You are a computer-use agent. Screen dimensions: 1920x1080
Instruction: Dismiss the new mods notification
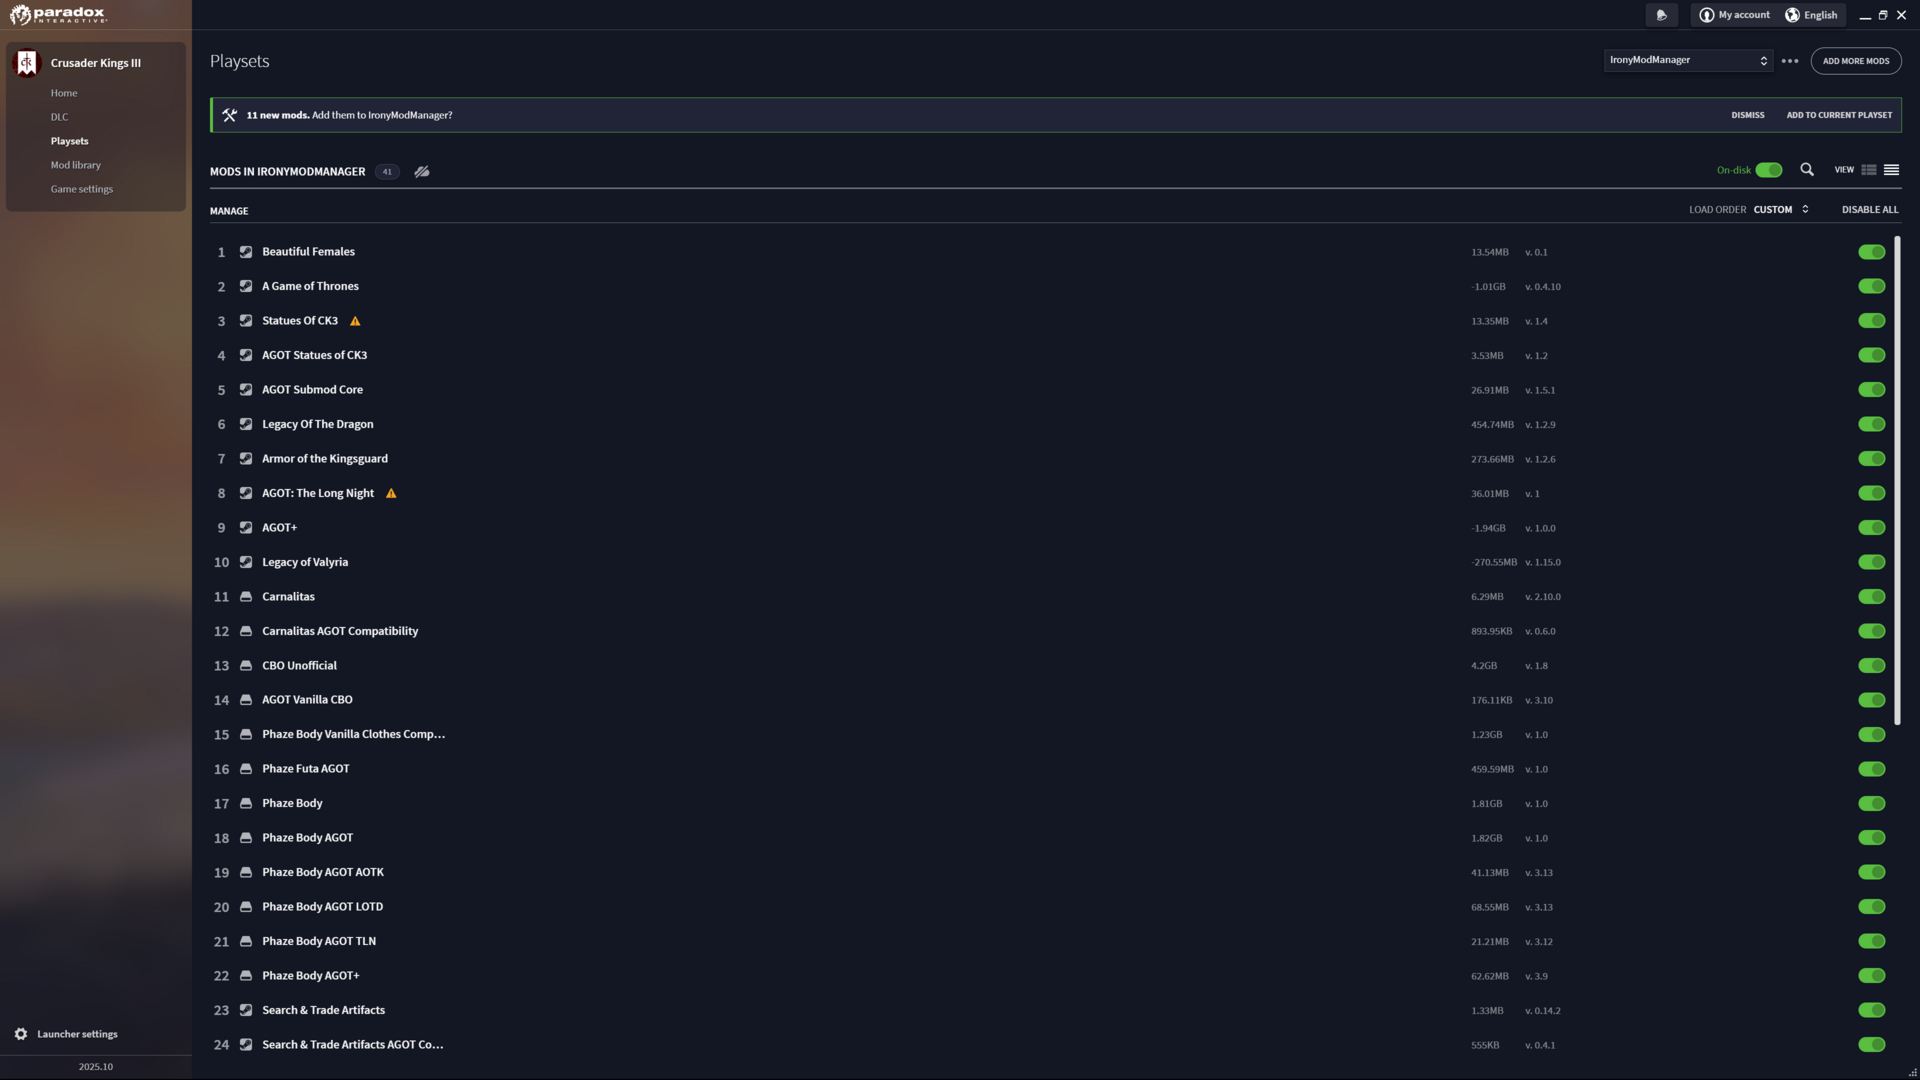tap(1748, 115)
